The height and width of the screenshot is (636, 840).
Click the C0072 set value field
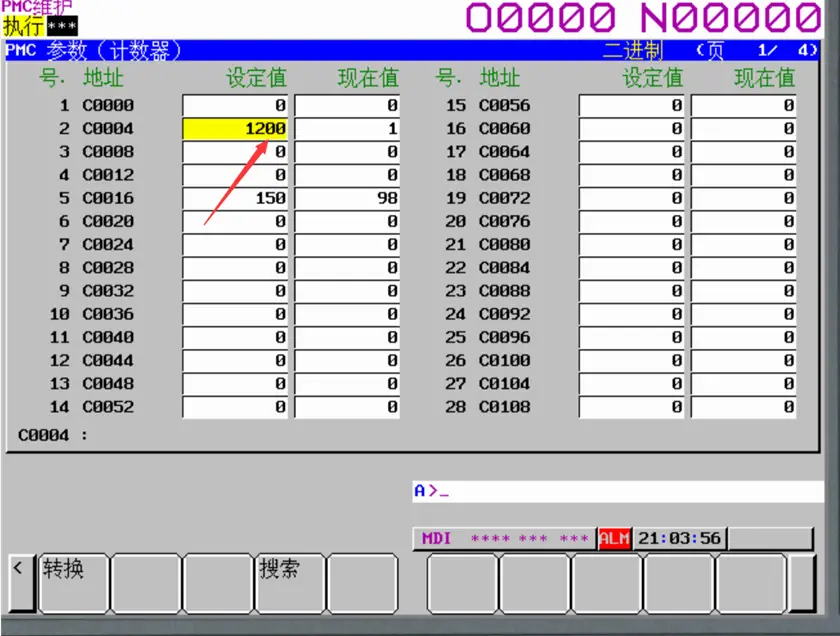(x=631, y=198)
